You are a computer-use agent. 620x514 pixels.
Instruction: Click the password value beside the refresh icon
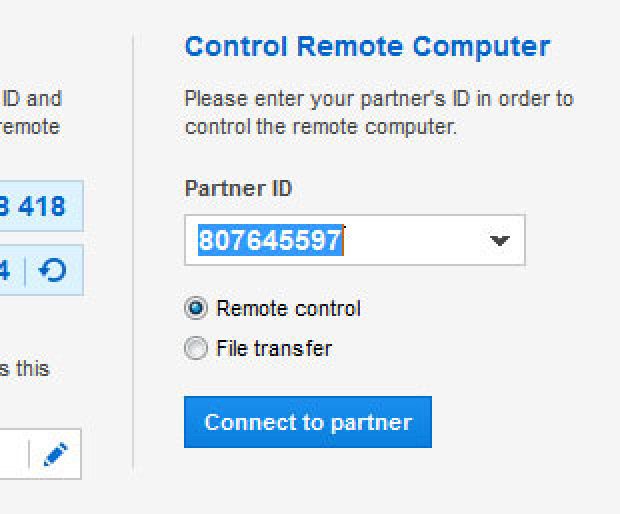(x=5, y=270)
